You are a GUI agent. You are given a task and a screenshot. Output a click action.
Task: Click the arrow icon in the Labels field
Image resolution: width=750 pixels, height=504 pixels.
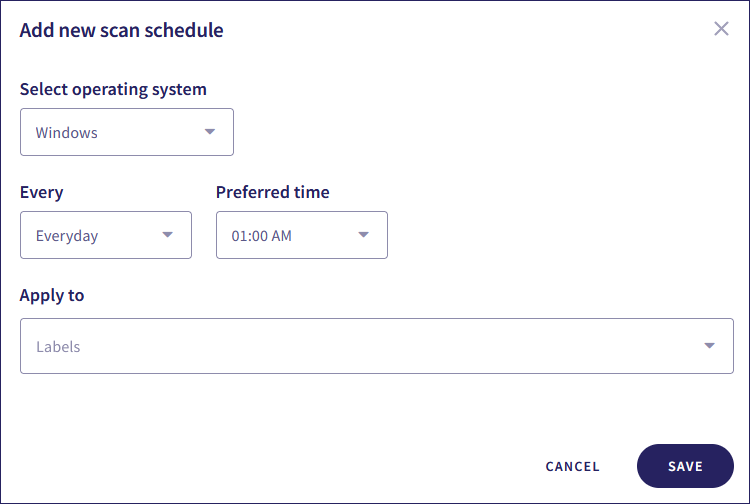[x=709, y=346]
